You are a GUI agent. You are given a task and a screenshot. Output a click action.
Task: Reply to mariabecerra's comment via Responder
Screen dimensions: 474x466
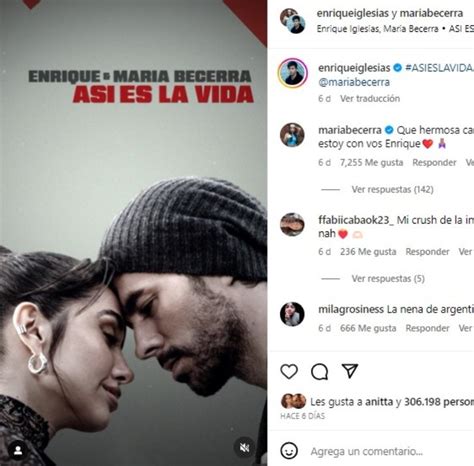point(434,163)
